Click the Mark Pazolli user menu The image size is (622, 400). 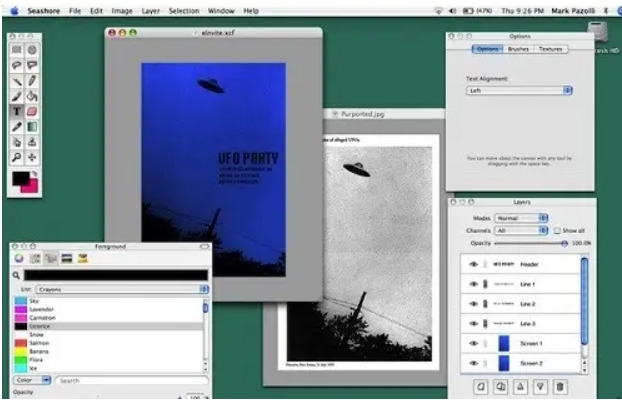573,11
